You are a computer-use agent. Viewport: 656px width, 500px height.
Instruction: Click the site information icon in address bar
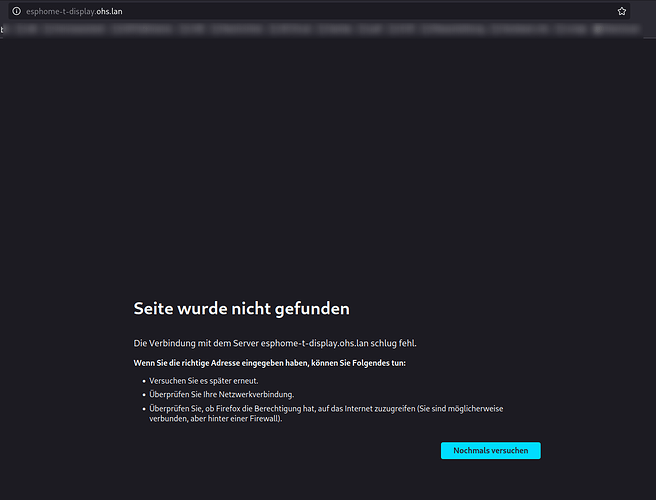coord(13,11)
